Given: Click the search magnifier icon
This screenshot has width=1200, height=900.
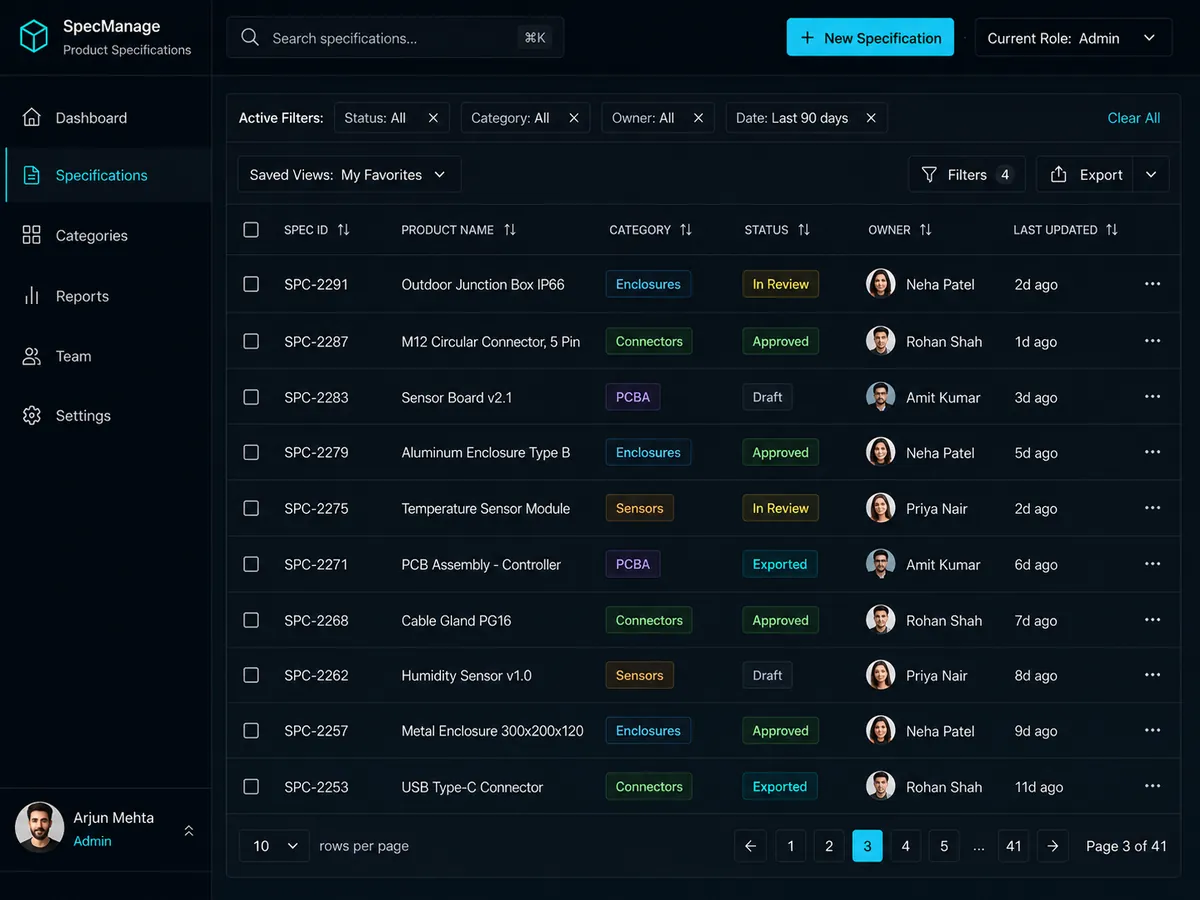Looking at the screenshot, I should click(250, 38).
